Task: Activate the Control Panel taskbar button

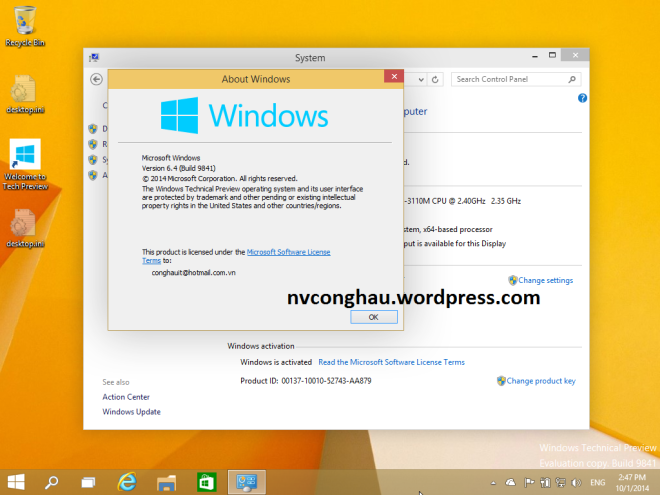Action: pyautogui.click(x=247, y=482)
